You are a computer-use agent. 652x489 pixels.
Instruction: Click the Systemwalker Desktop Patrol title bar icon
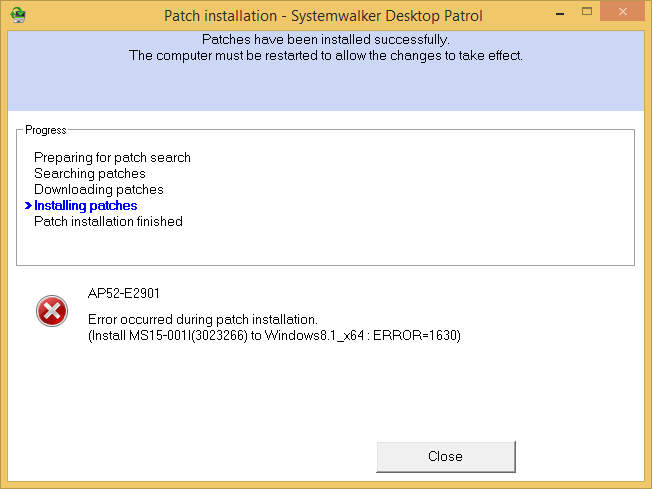[18, 15]
